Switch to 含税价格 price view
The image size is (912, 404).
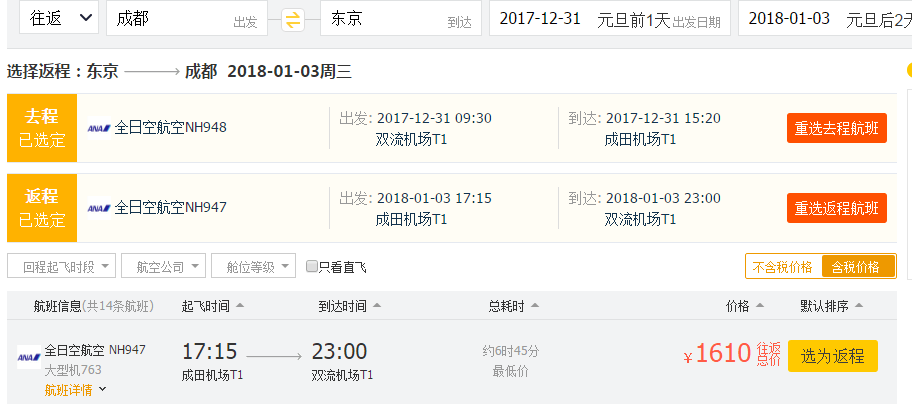click(857, 267)
